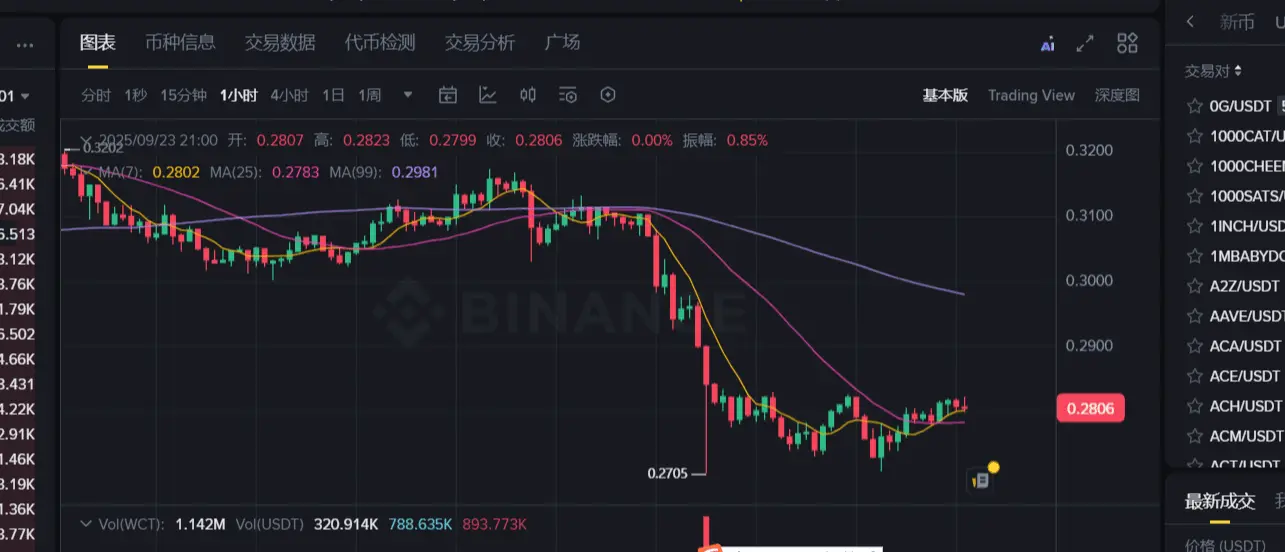Image resolution: width=1285 pixels, height=552 pixels.
Task: Sort the list by 交易对 header
Action: click(x=1213, y=71)
